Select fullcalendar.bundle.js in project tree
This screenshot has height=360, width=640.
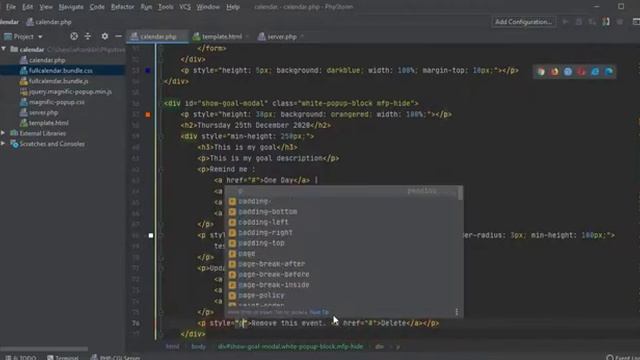(x=59, y=81)
